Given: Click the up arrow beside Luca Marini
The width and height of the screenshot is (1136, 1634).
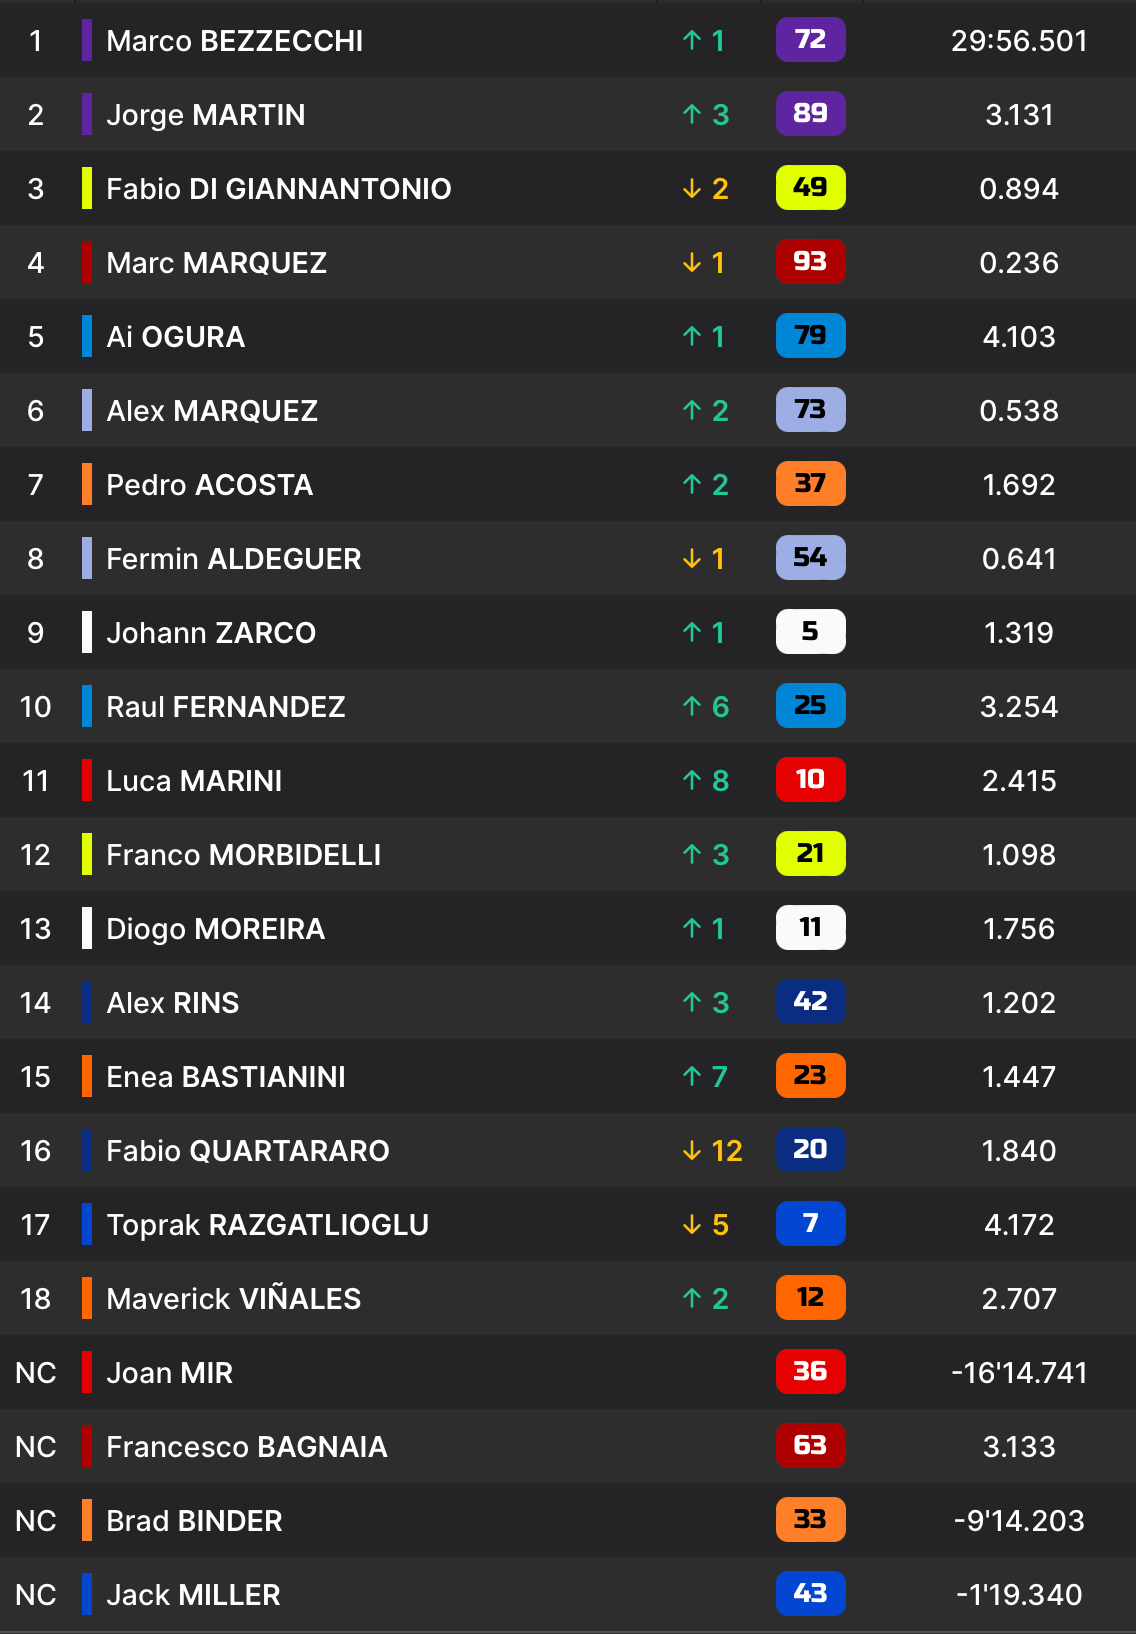Looking at the screenshot, I should 692,780.
